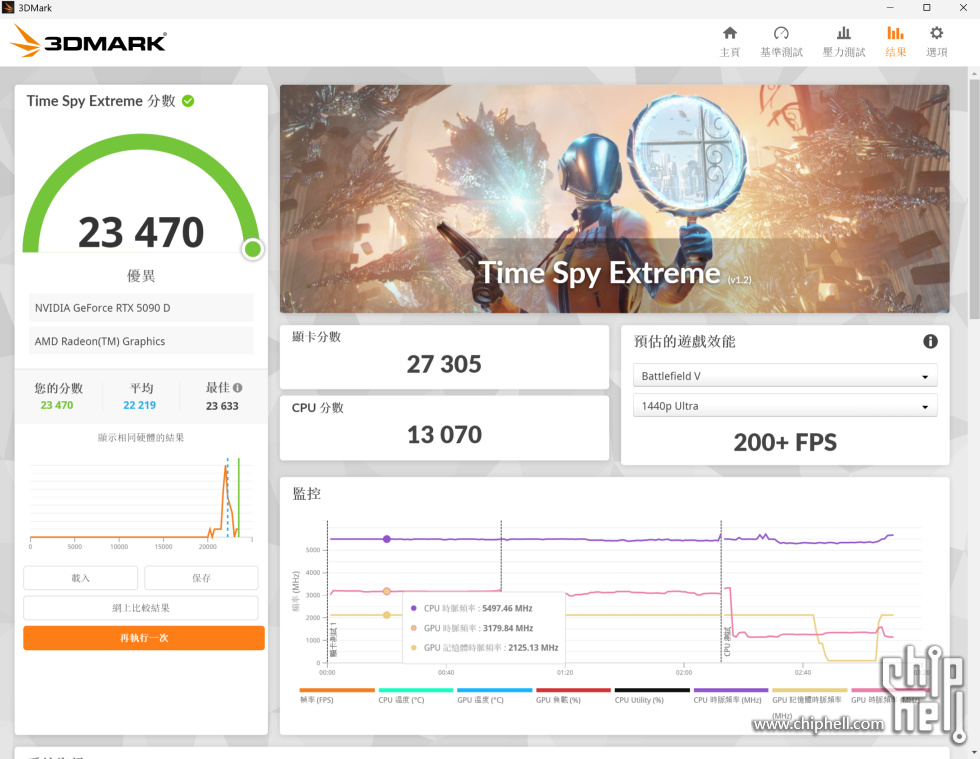Image resolution: width=980 pixels, height=759 pixels.
Task: Switch to the Stress Tests (壓力測試) tab
Action: (844, 42)
